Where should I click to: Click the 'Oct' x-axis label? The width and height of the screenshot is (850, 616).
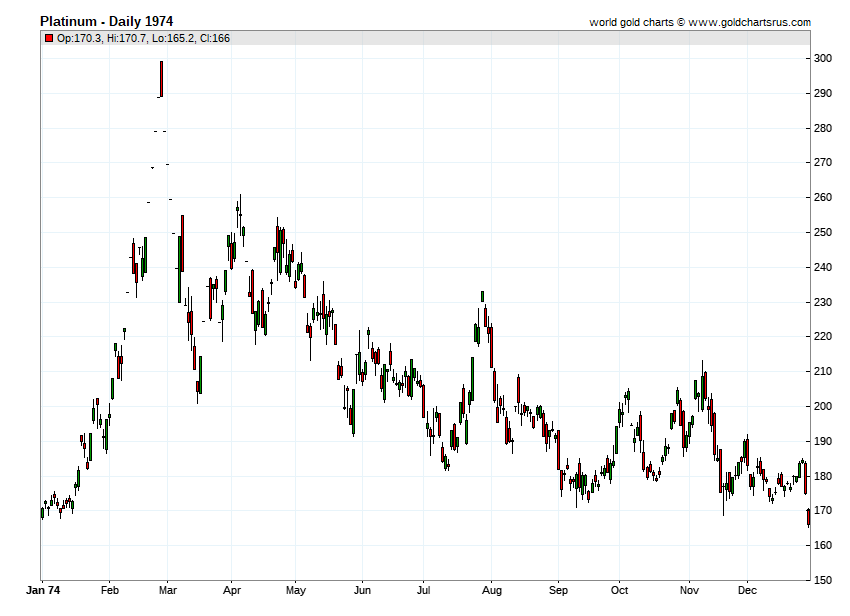pos(619,590)
